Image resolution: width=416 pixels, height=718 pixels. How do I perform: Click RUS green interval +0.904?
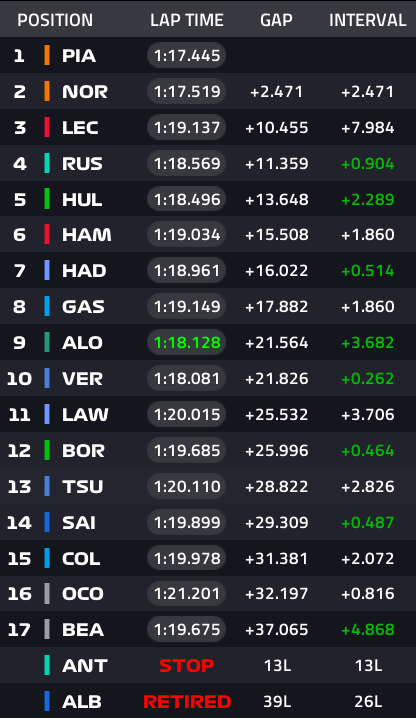coord(367,163)
